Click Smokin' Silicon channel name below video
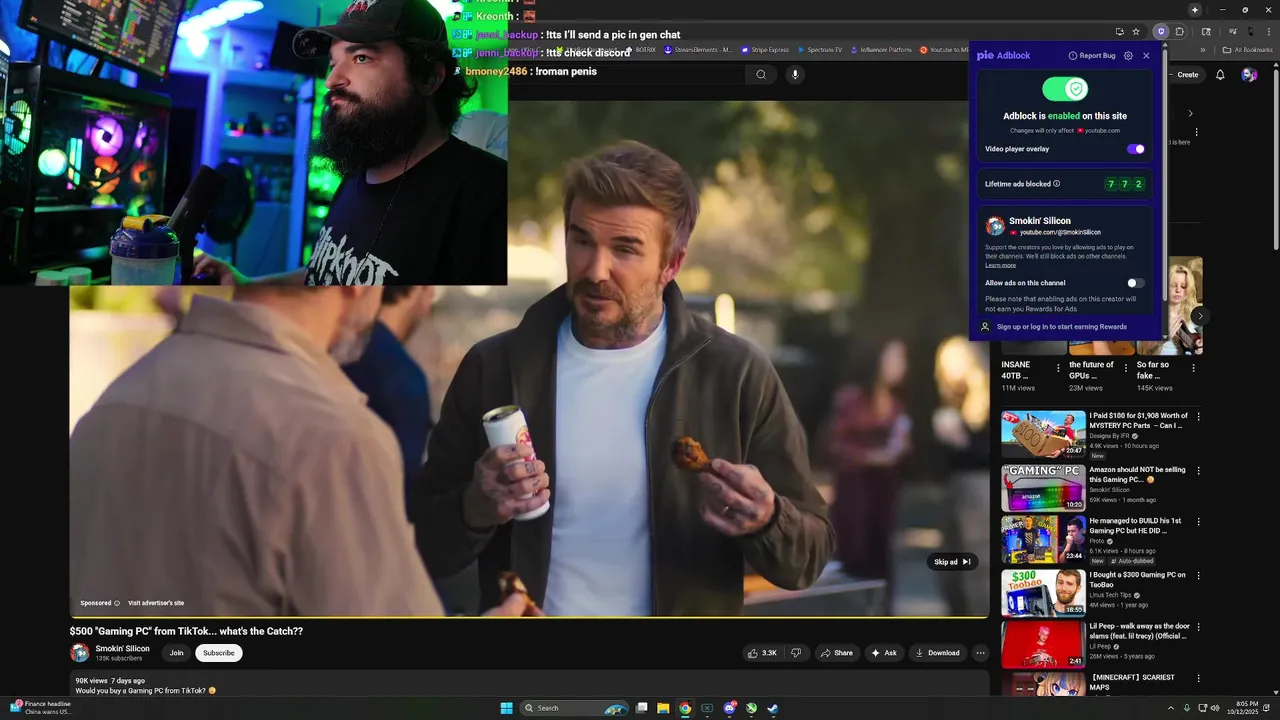Screen dimensions: 1280x720 122,648
